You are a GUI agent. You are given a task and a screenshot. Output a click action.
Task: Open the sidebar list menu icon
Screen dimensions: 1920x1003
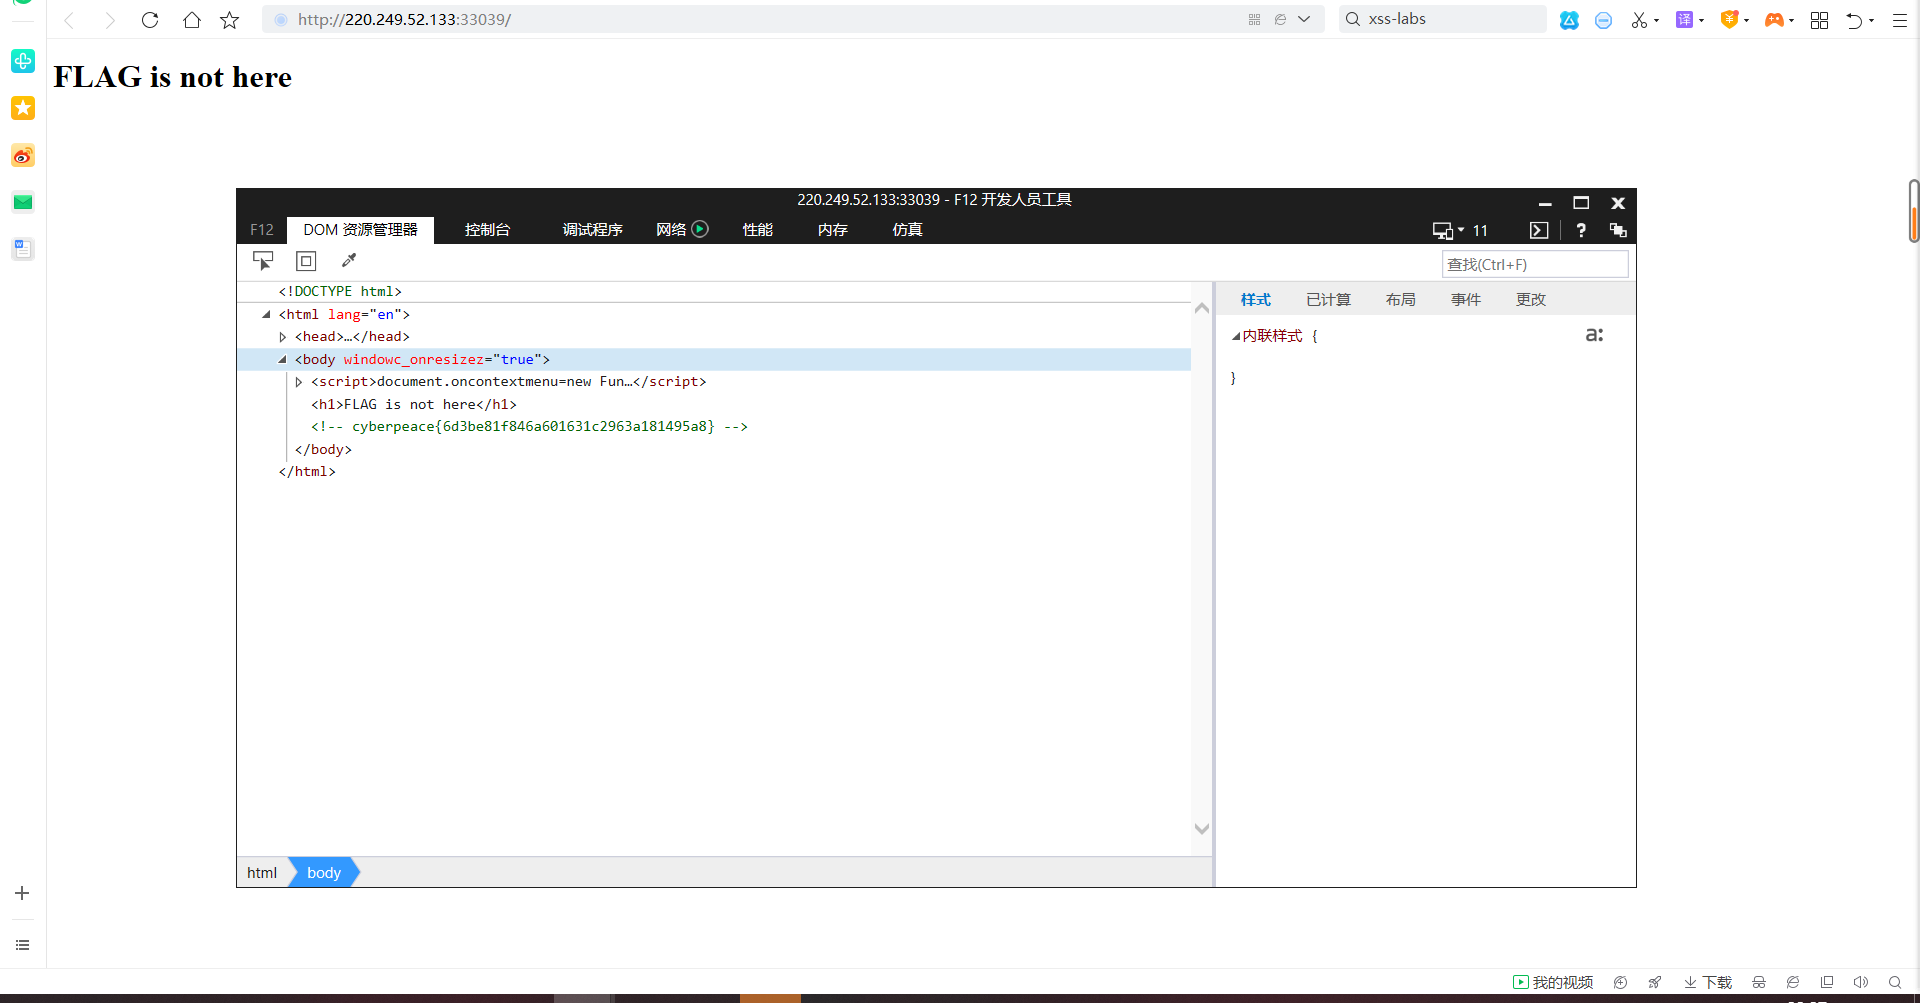(x=22, y=945)
